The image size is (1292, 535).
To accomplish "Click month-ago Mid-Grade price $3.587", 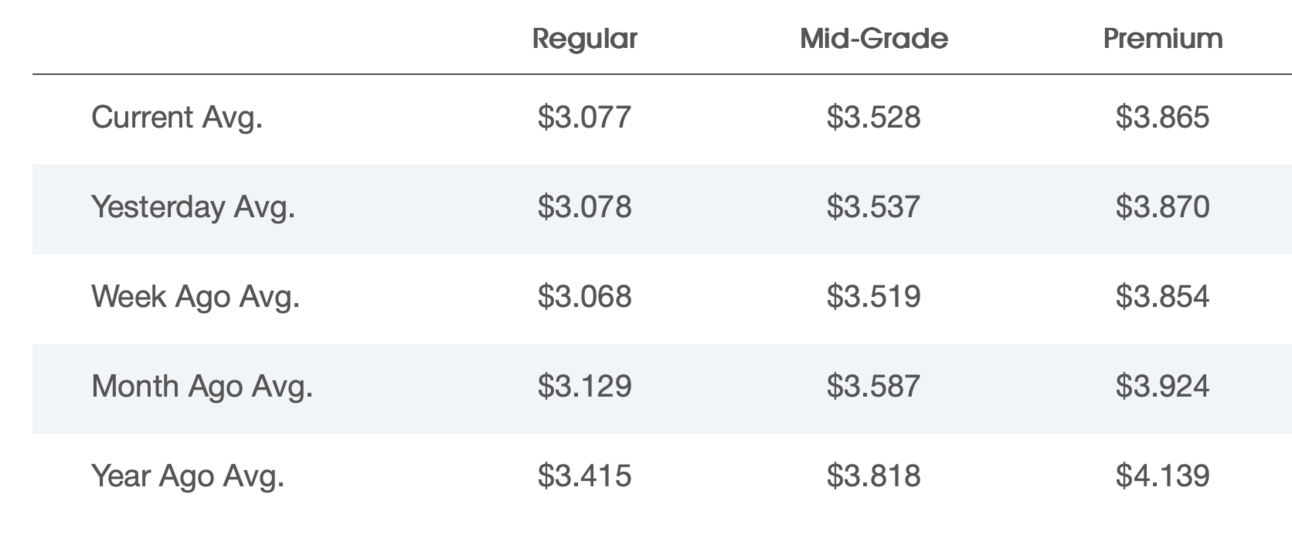I will (874, 386).
